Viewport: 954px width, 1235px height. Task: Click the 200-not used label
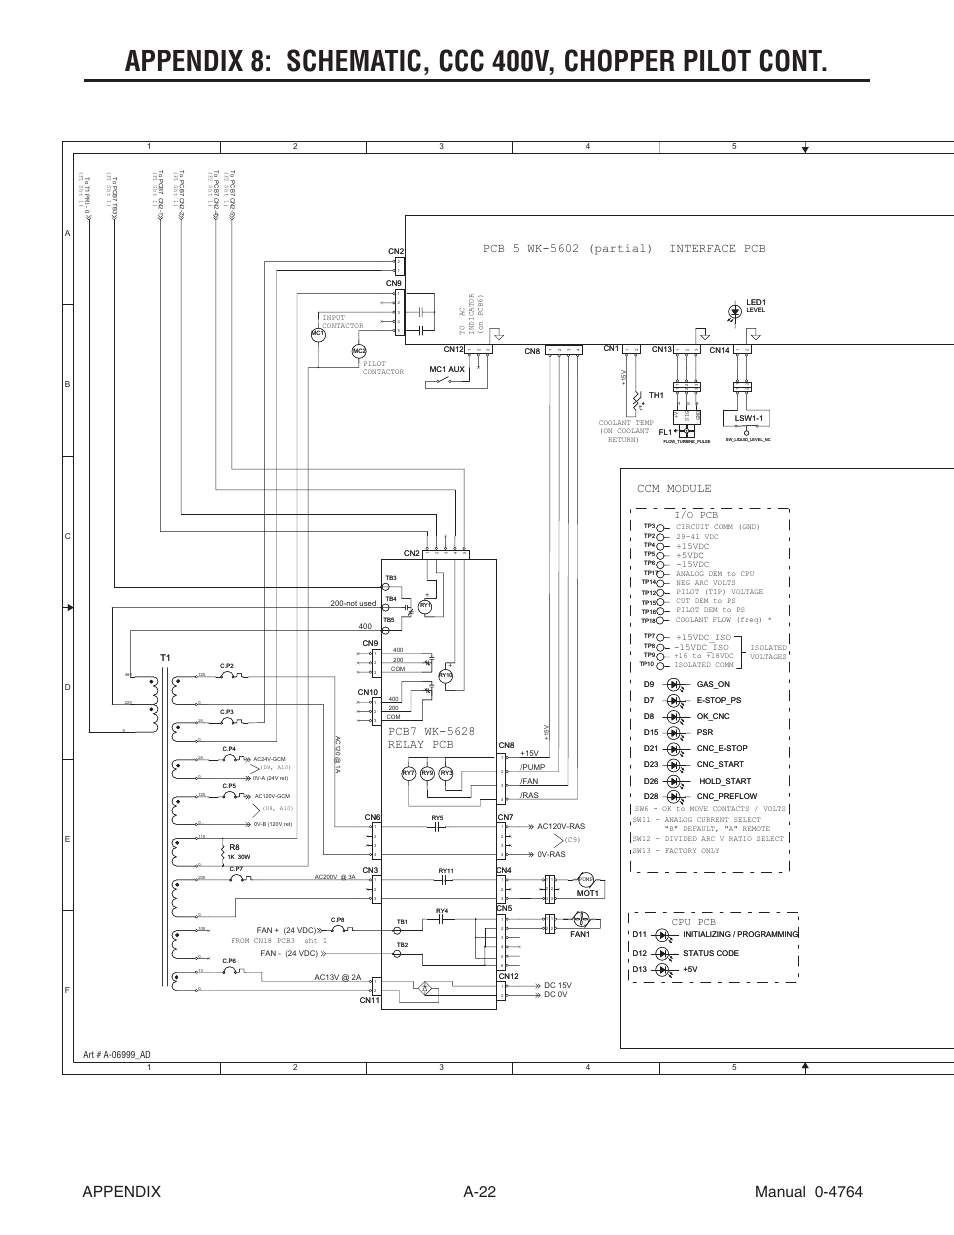click(353, 604)
